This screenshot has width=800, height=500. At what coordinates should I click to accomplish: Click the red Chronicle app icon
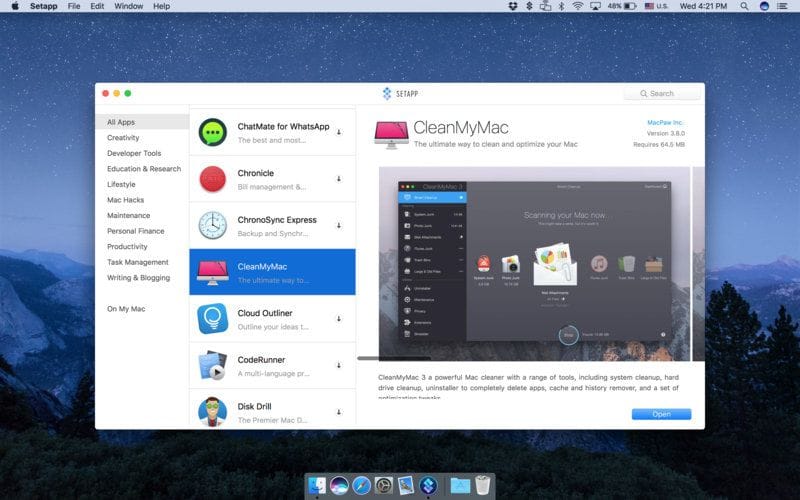click(x=212, y=179)
